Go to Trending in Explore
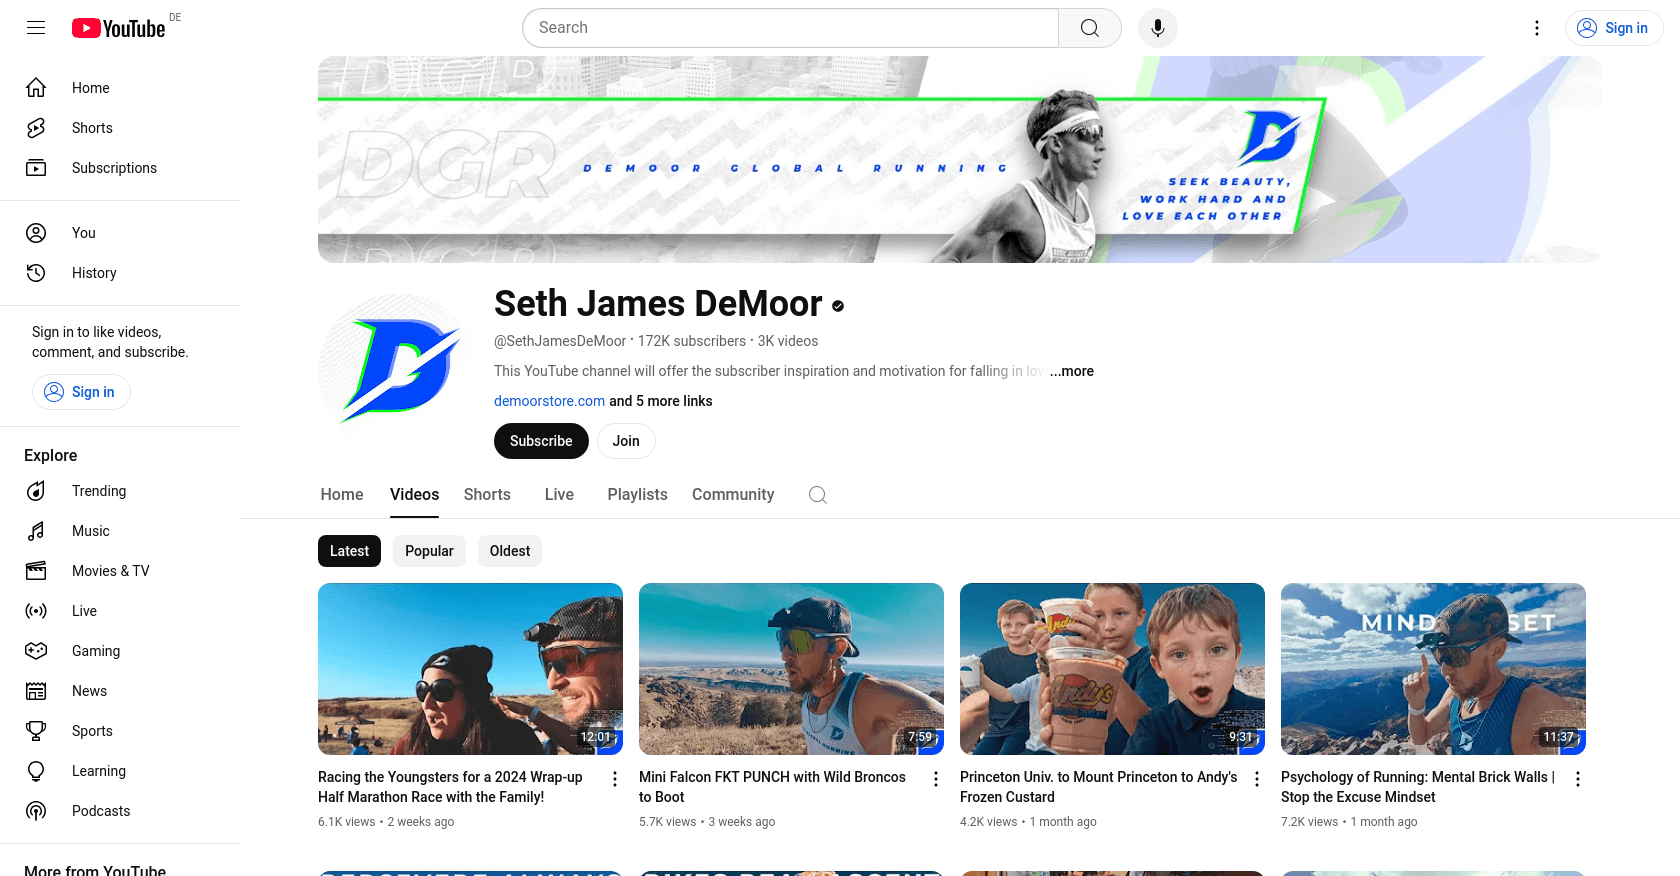The width and height of the screenshot is (1680, 876). click(98, 491)
